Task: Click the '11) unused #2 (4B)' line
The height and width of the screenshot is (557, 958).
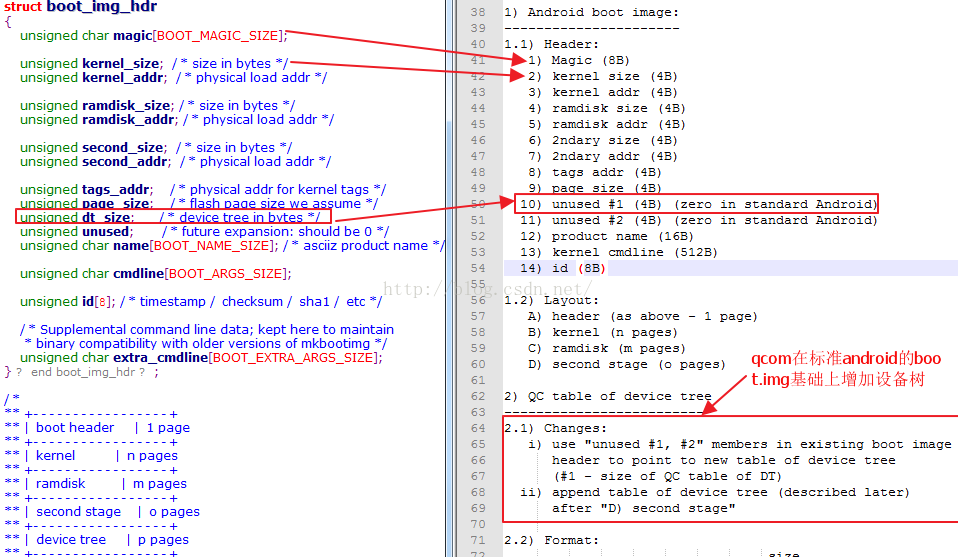Action: point(698,220)
